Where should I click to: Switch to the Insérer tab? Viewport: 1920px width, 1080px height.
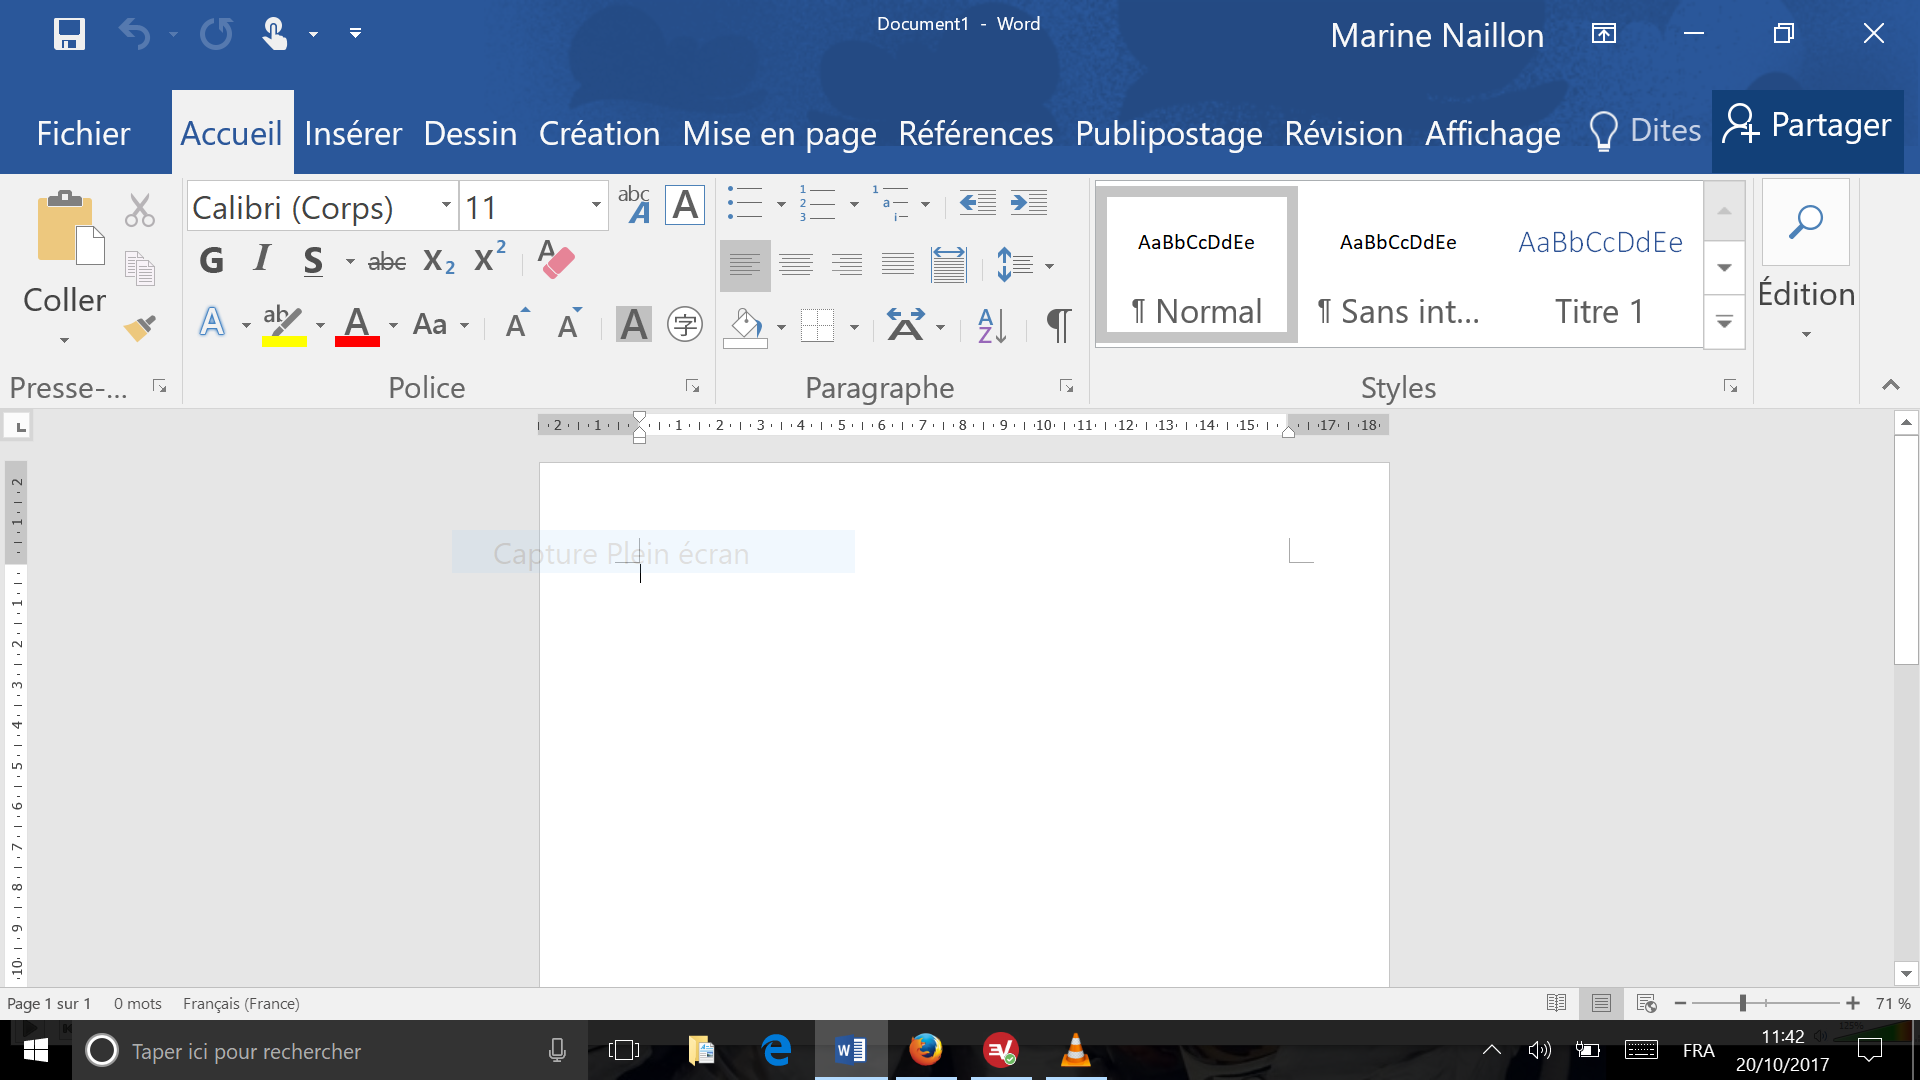(x=353, y=133)
